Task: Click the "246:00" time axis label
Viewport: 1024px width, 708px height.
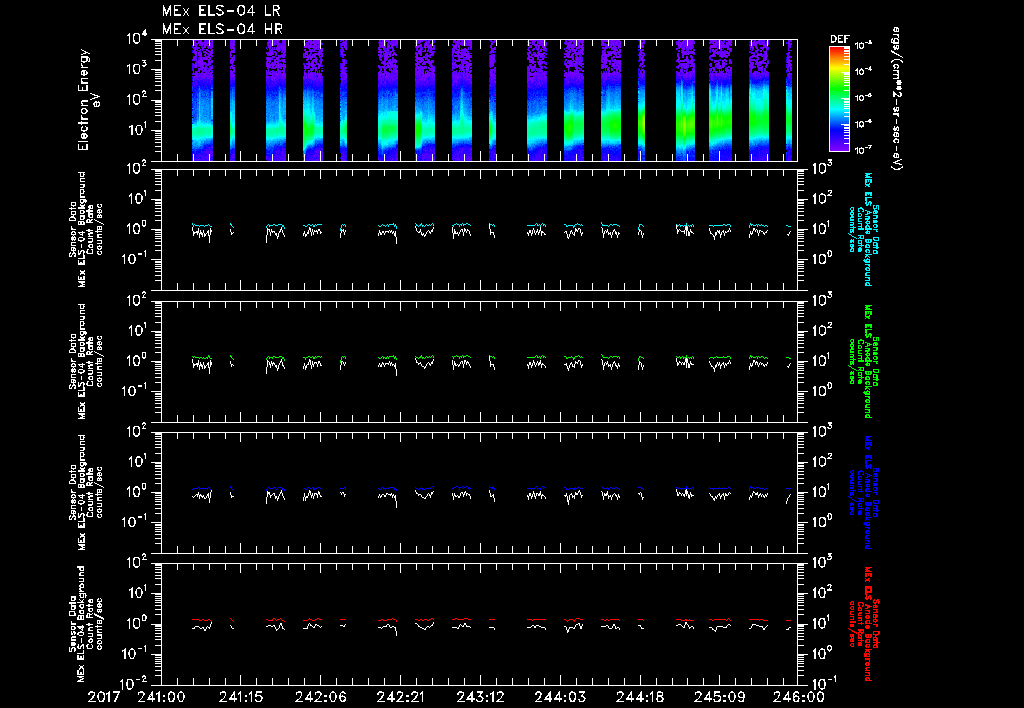Action: 799,697
